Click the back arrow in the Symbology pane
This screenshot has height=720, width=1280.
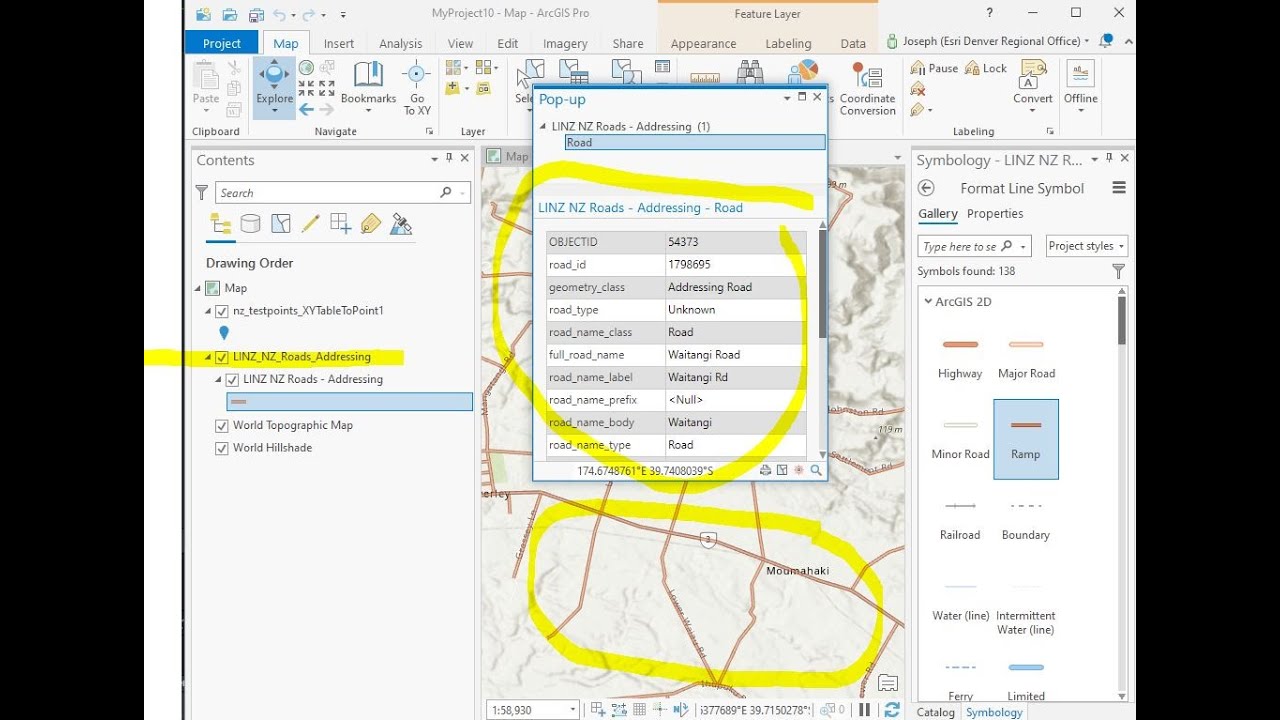(x=926, y=188)
